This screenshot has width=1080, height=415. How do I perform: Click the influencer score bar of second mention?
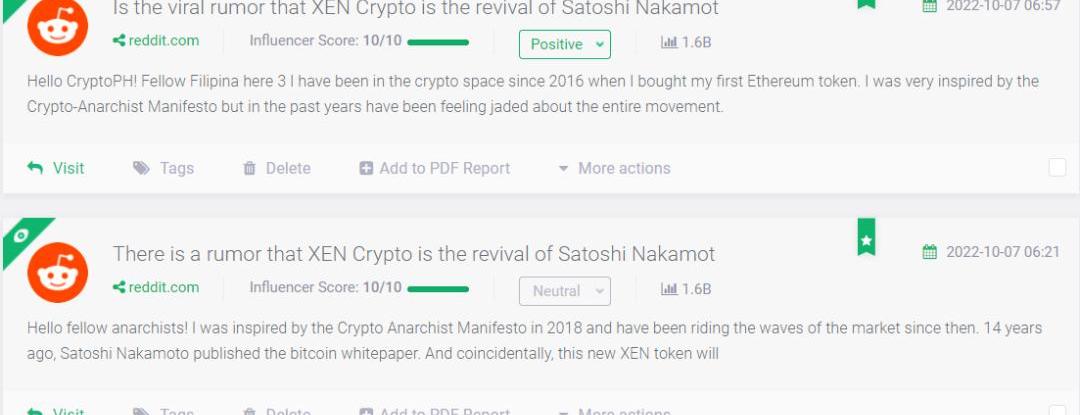pos(438,289)
